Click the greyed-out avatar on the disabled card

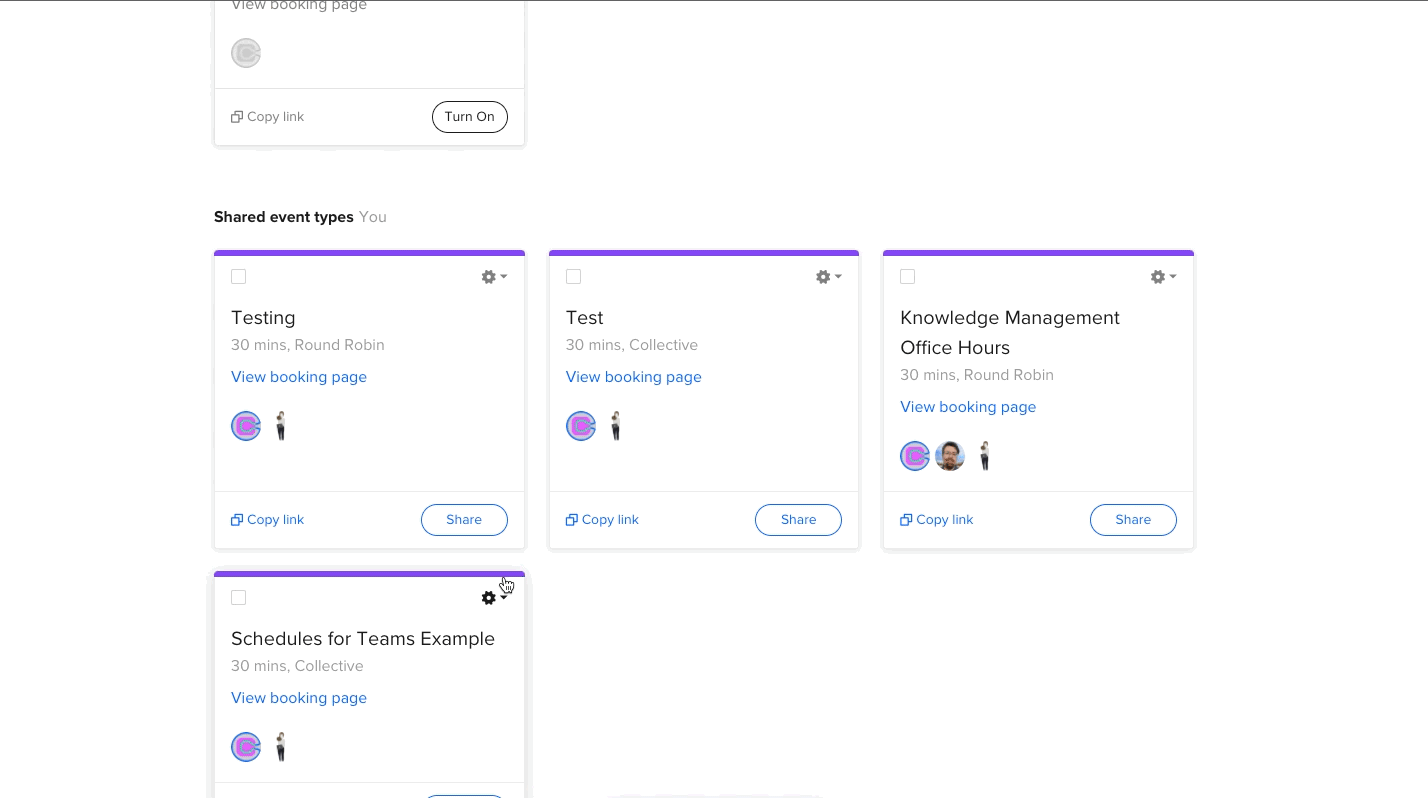click(x=246, y=53)
